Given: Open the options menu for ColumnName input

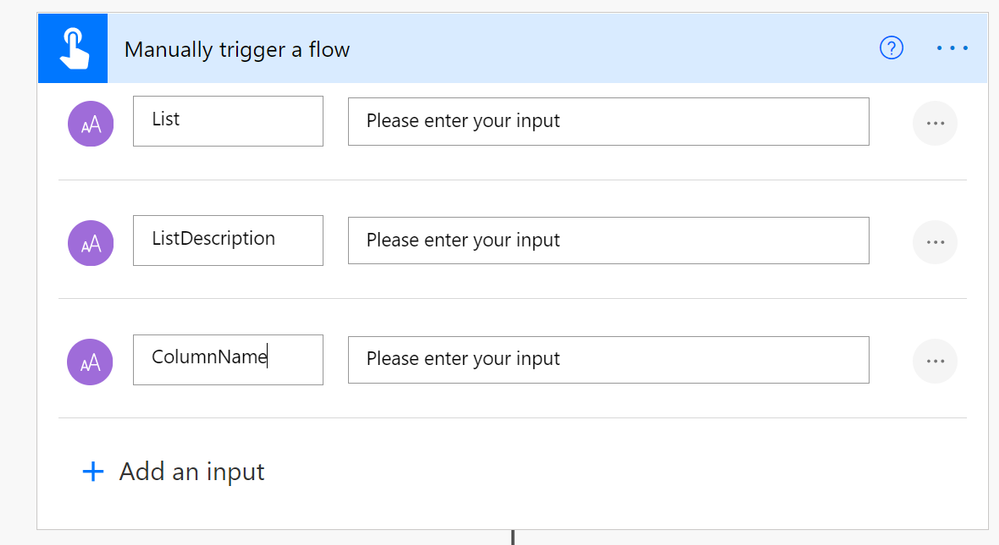Looking at the screenshot, I should coord(935,361).
